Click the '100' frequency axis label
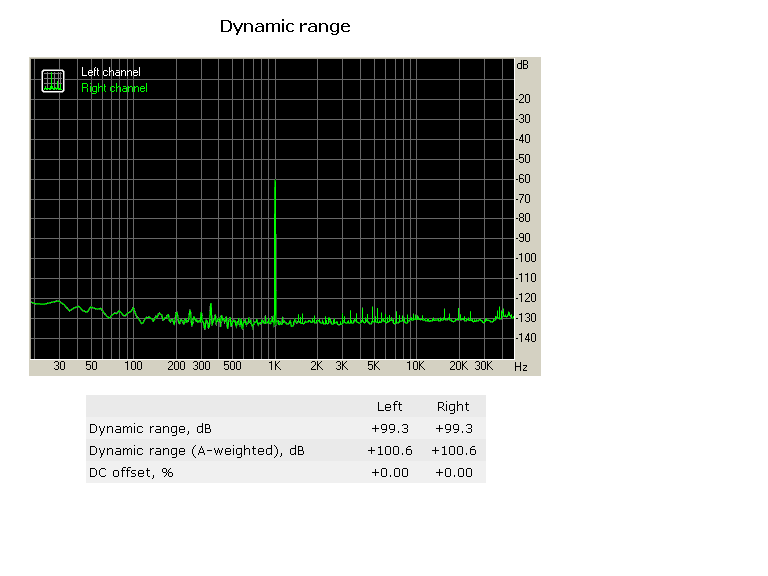The height and width of the screenshot is (576, 768). tap(133, 366)
